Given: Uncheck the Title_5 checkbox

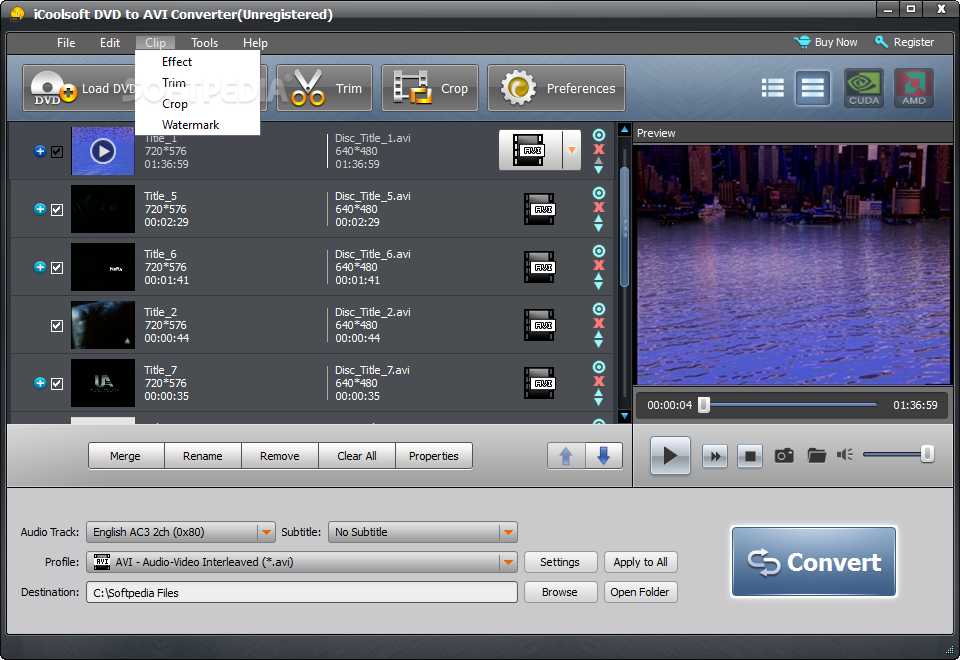Looking at the screenshot, I should [x=57, y=210].
